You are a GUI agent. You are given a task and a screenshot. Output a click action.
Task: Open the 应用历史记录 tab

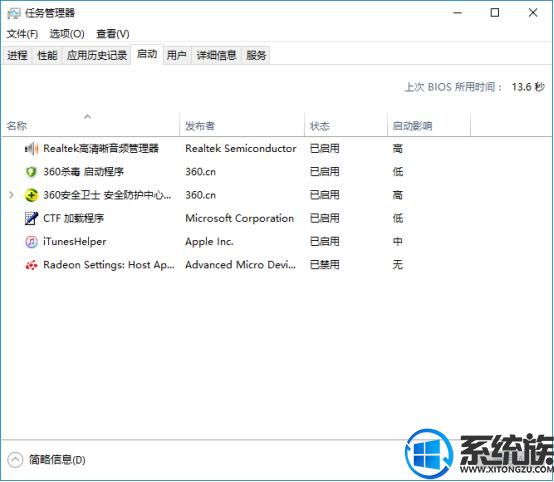97,55
